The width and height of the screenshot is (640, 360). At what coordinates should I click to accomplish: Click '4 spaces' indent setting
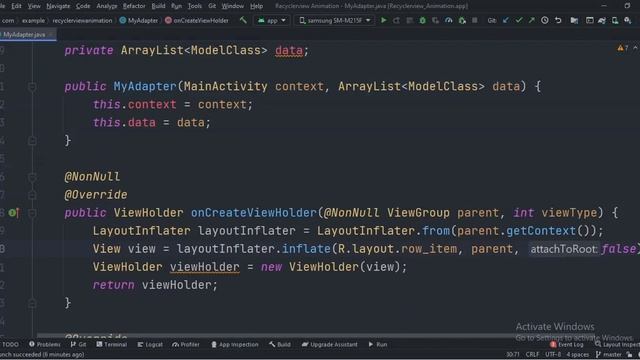578,354
